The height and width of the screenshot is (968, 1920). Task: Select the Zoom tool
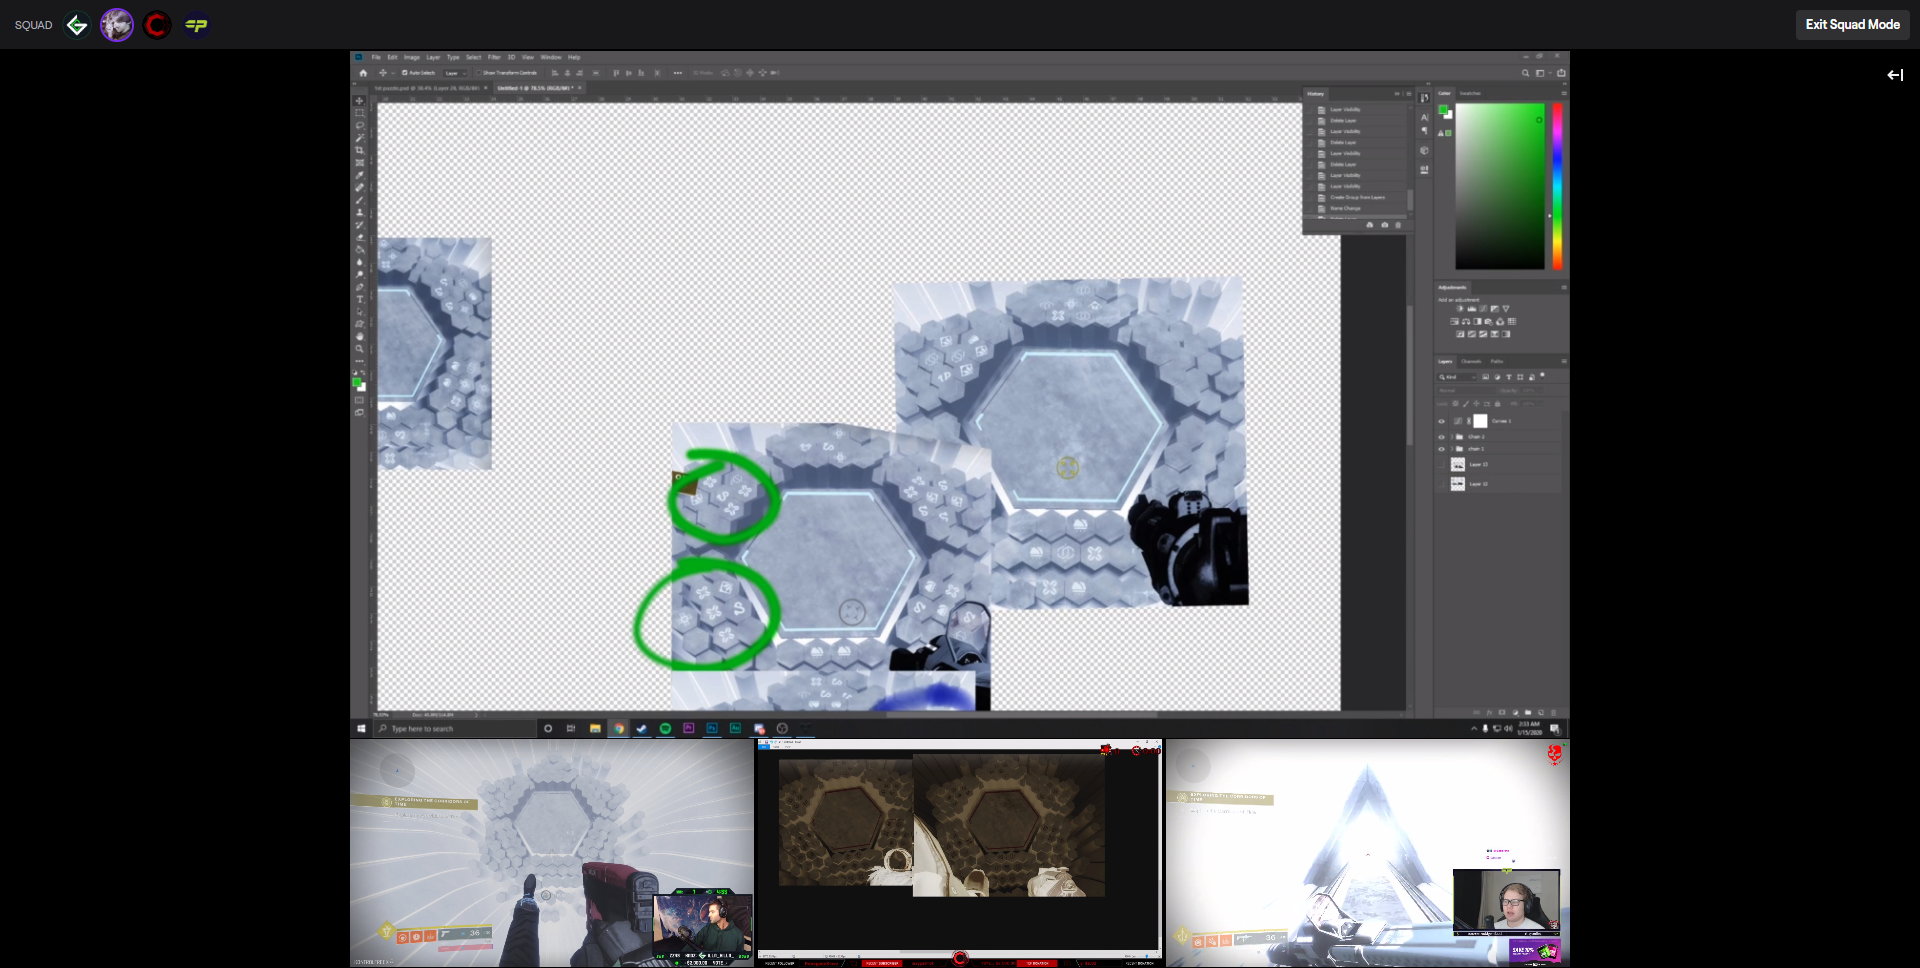coord(359,349)
